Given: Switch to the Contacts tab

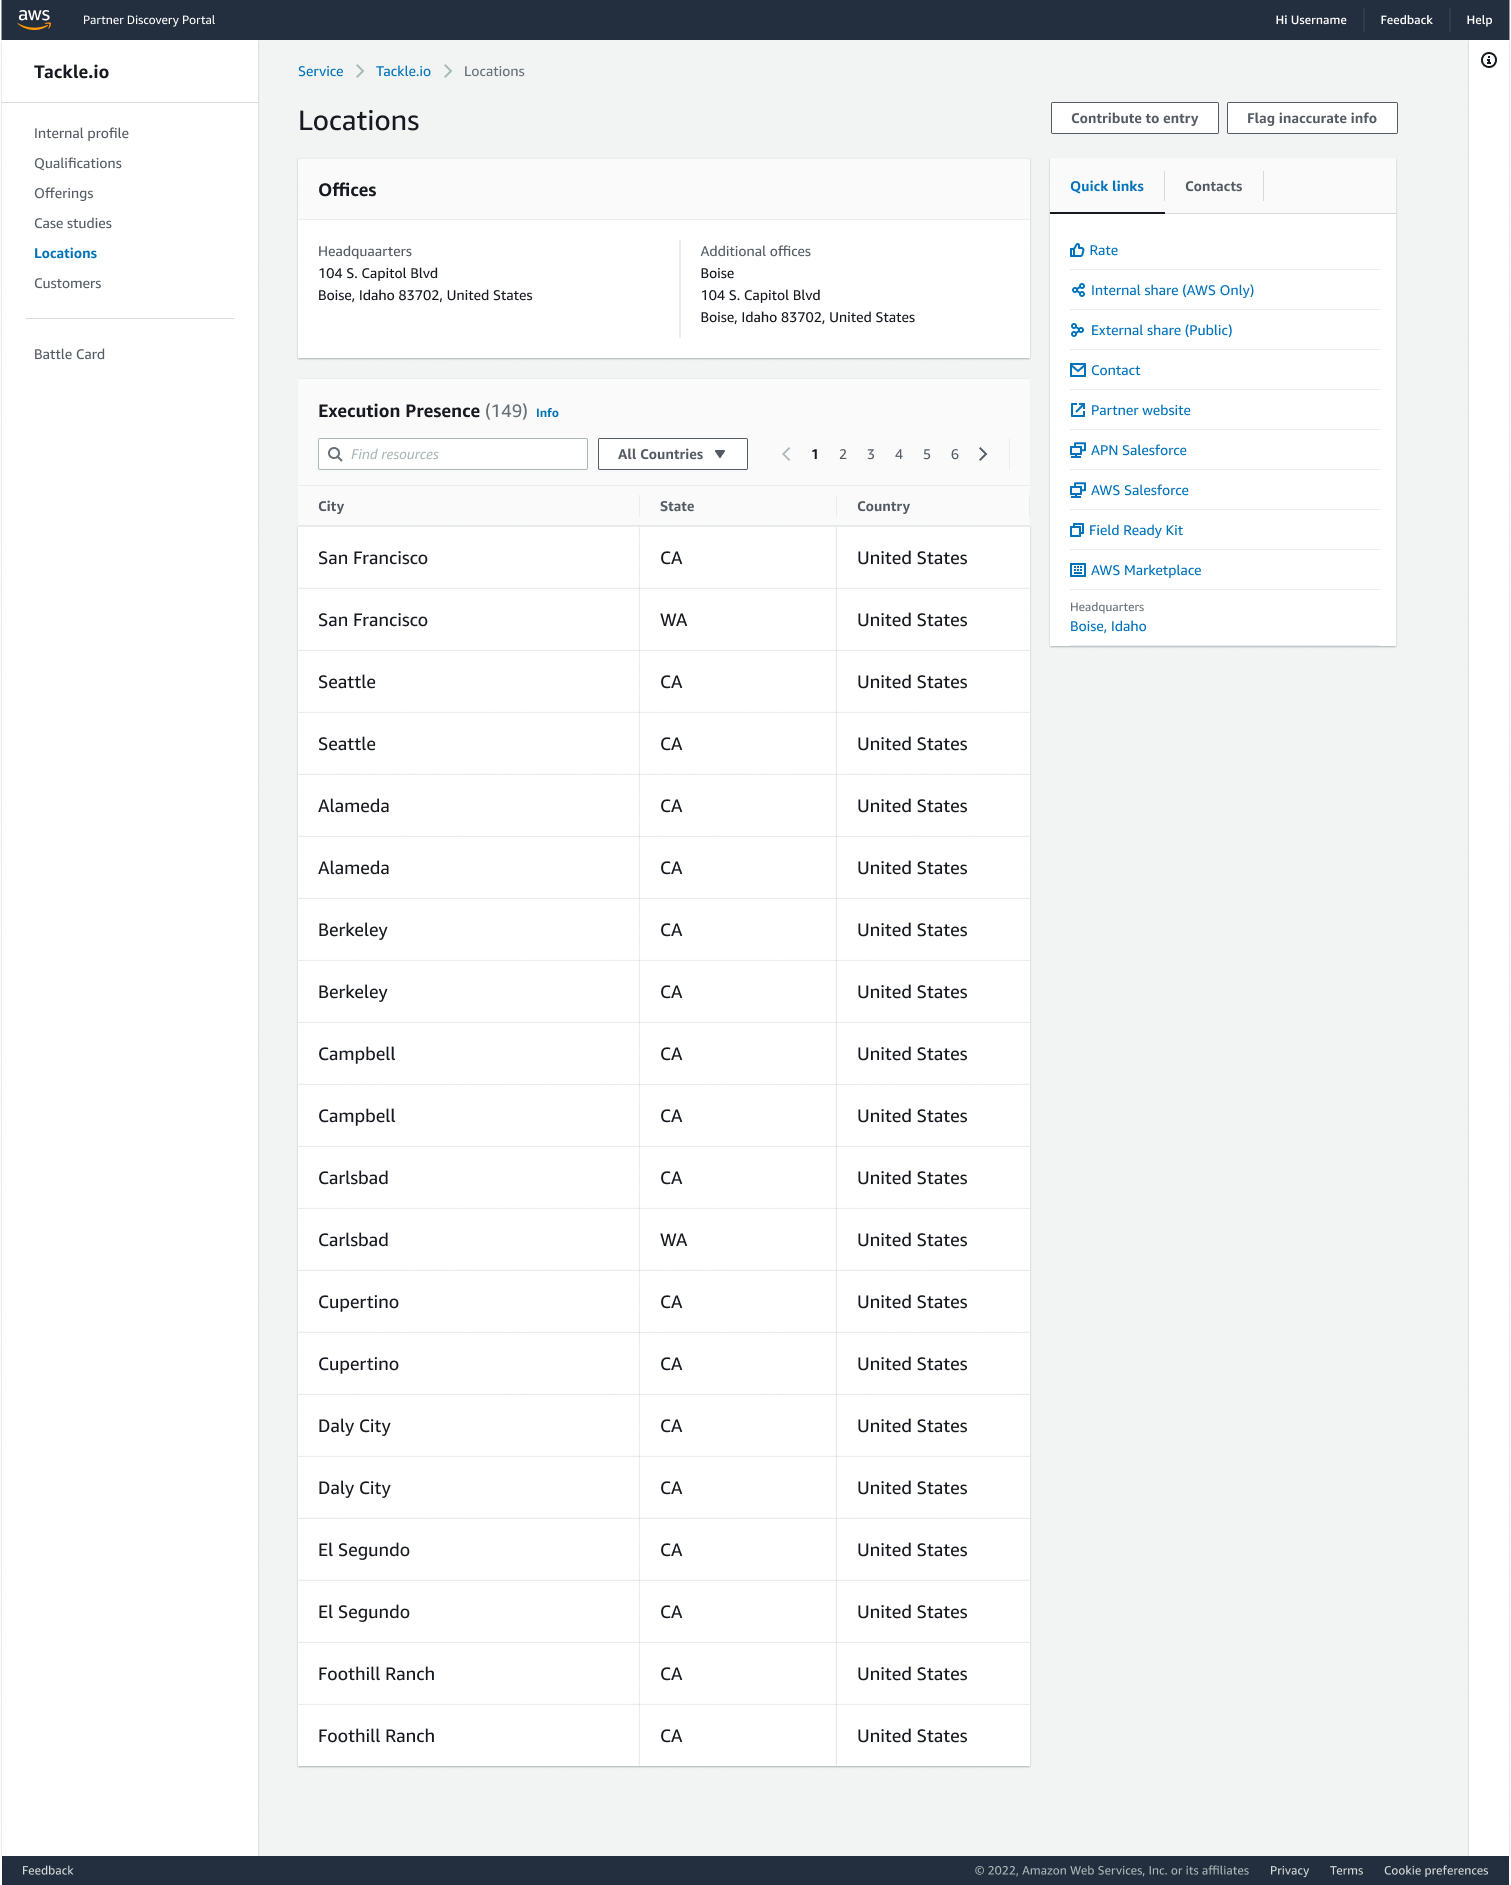Looking at the screenshot, I should click(1214, 186).
